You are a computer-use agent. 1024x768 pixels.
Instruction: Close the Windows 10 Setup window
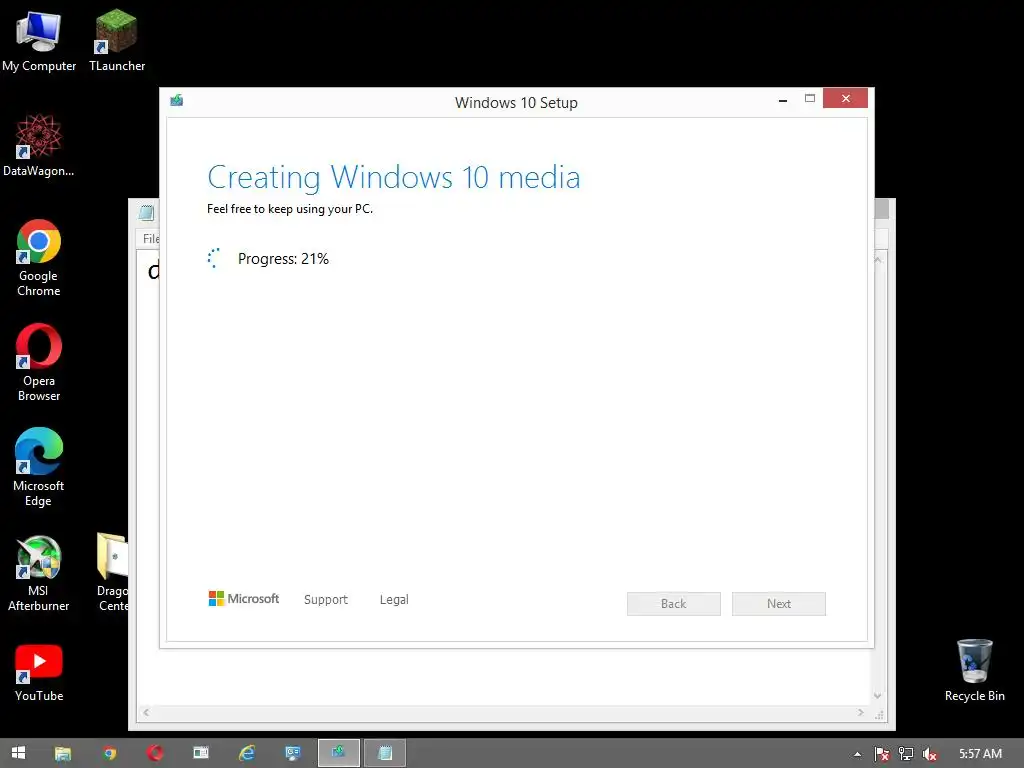pos(845,98)
